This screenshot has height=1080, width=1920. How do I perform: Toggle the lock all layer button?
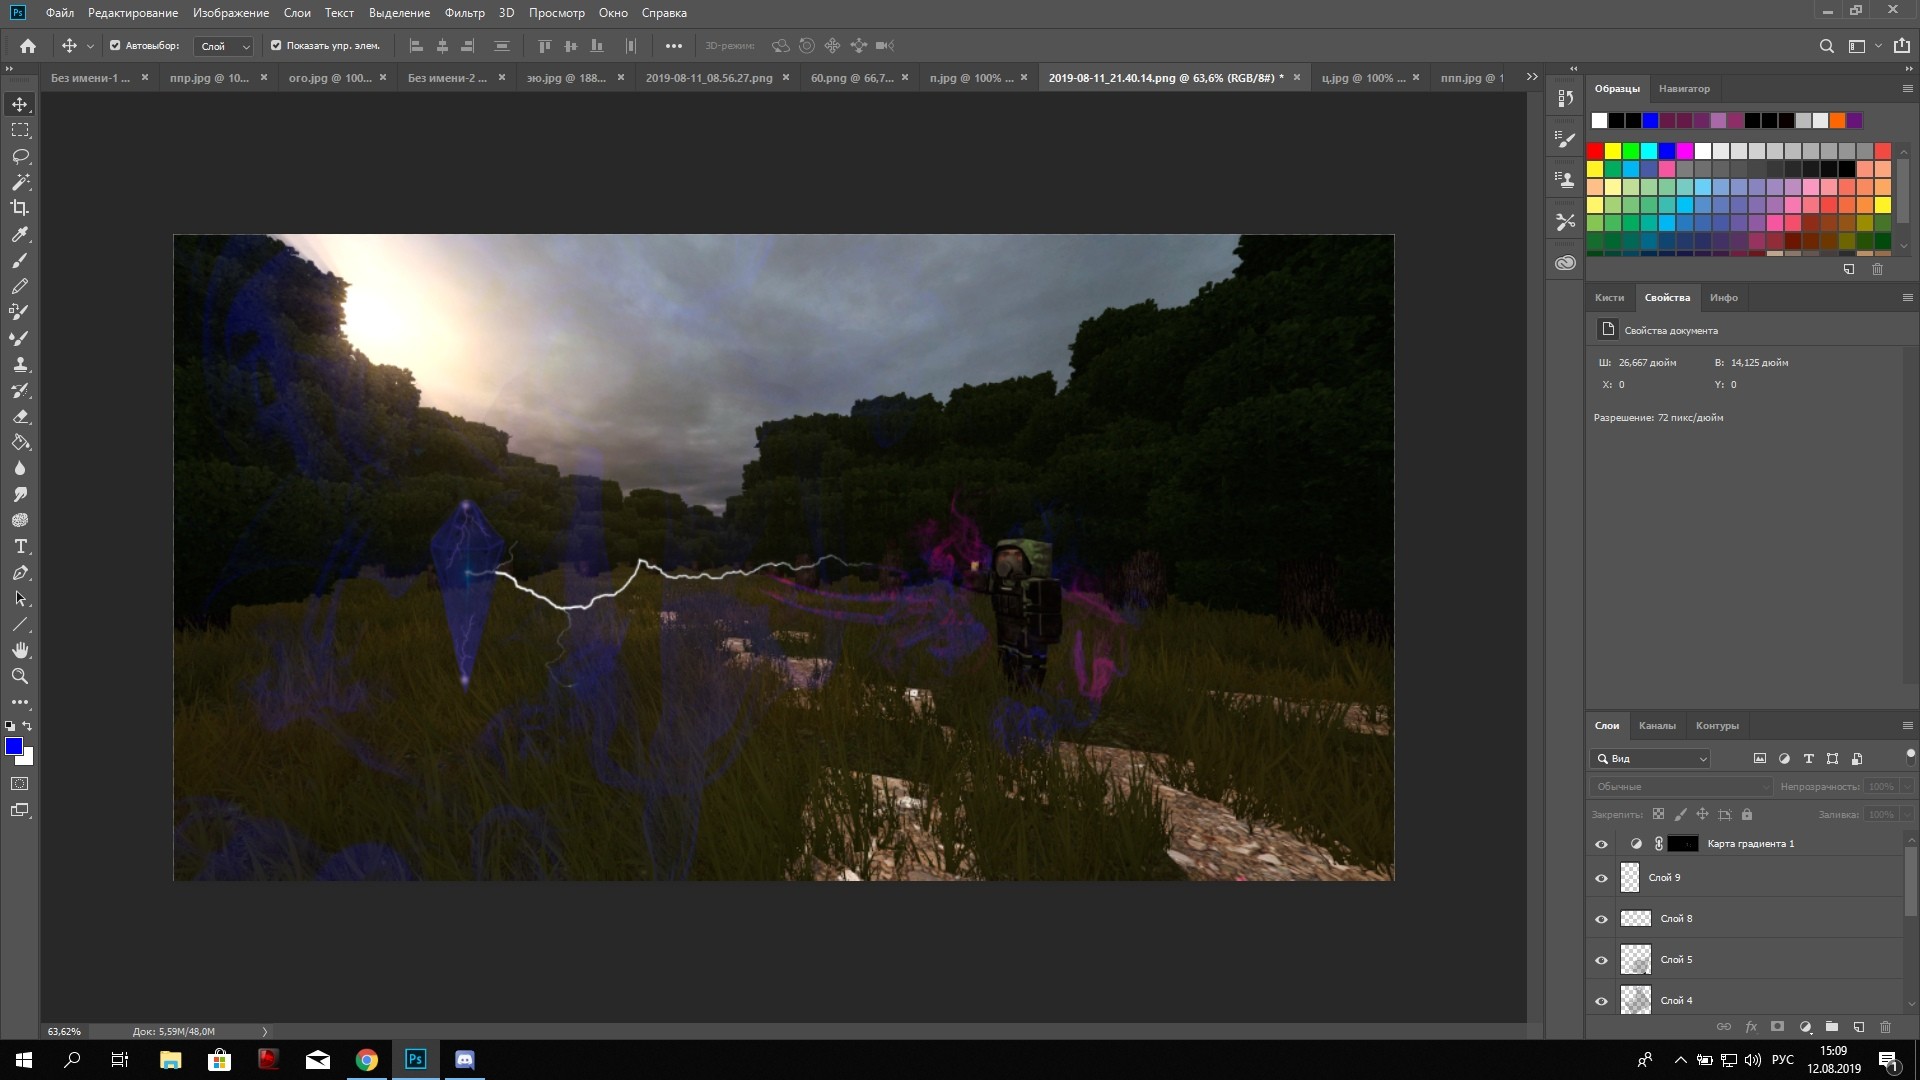click(x=1747, y=815)
